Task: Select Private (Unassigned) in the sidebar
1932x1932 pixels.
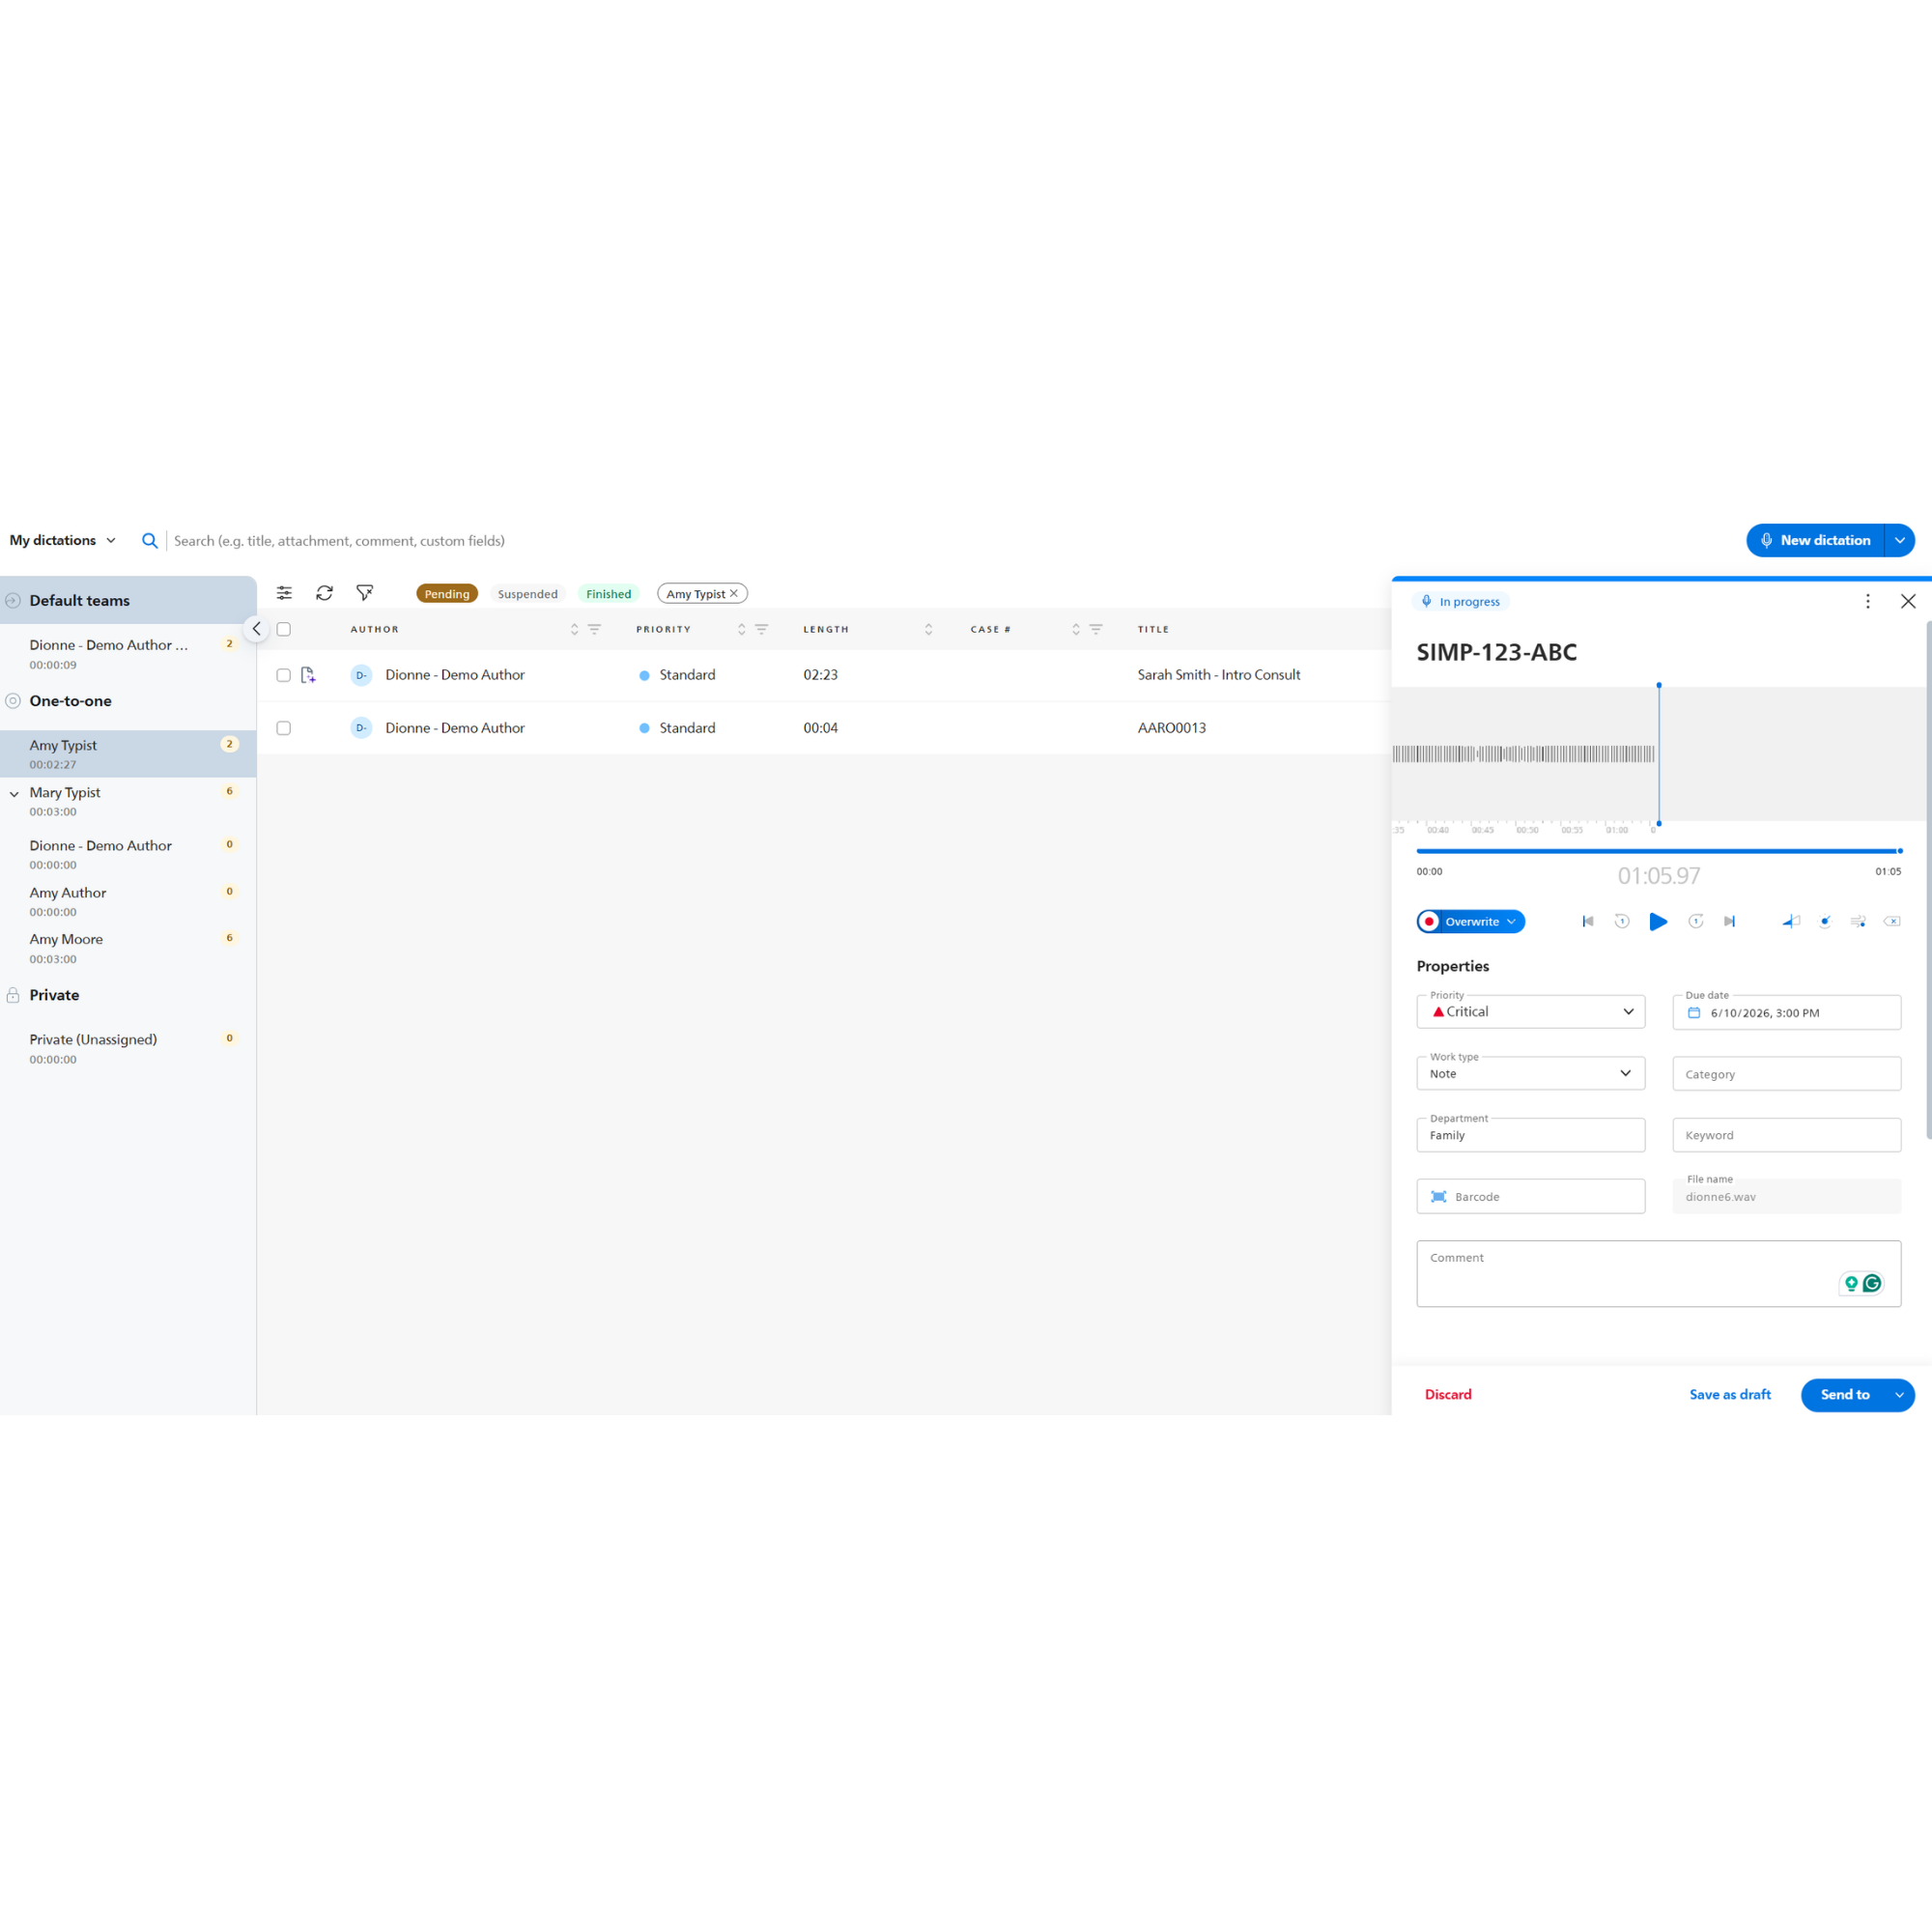Action: [x=128, y=1048]
